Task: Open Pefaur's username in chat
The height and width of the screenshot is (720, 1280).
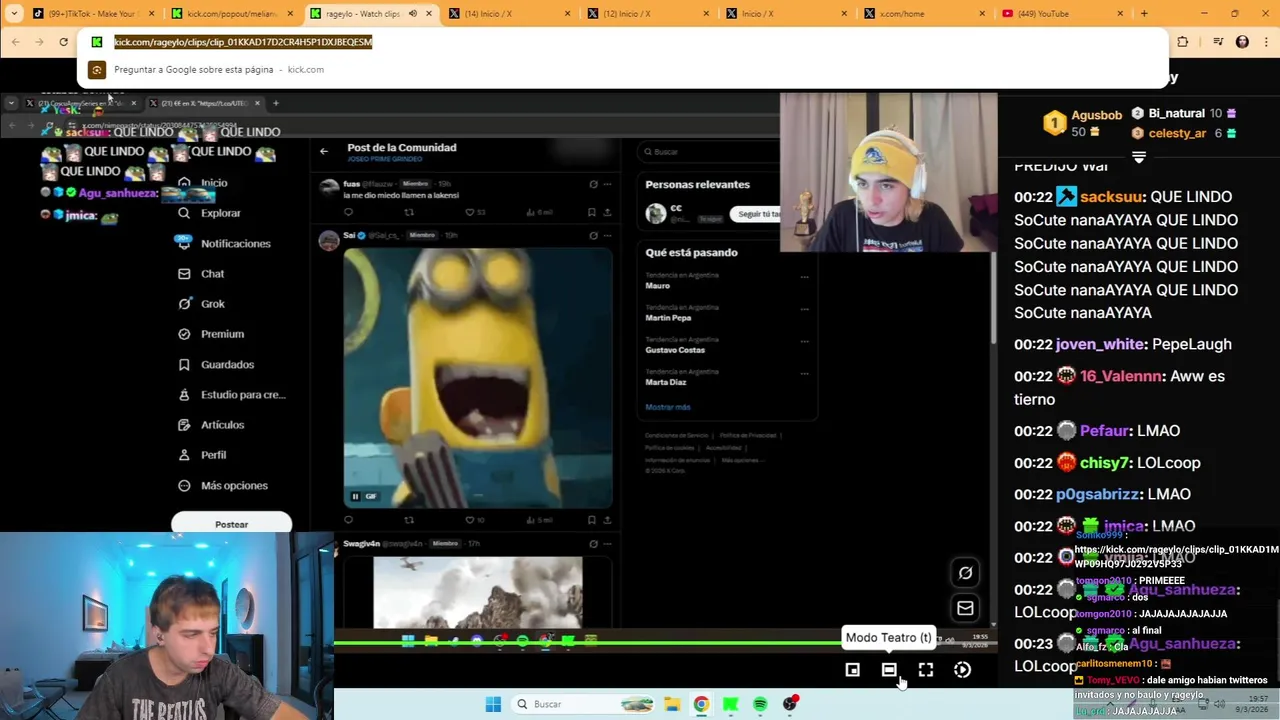Action: pos(1104,431)
